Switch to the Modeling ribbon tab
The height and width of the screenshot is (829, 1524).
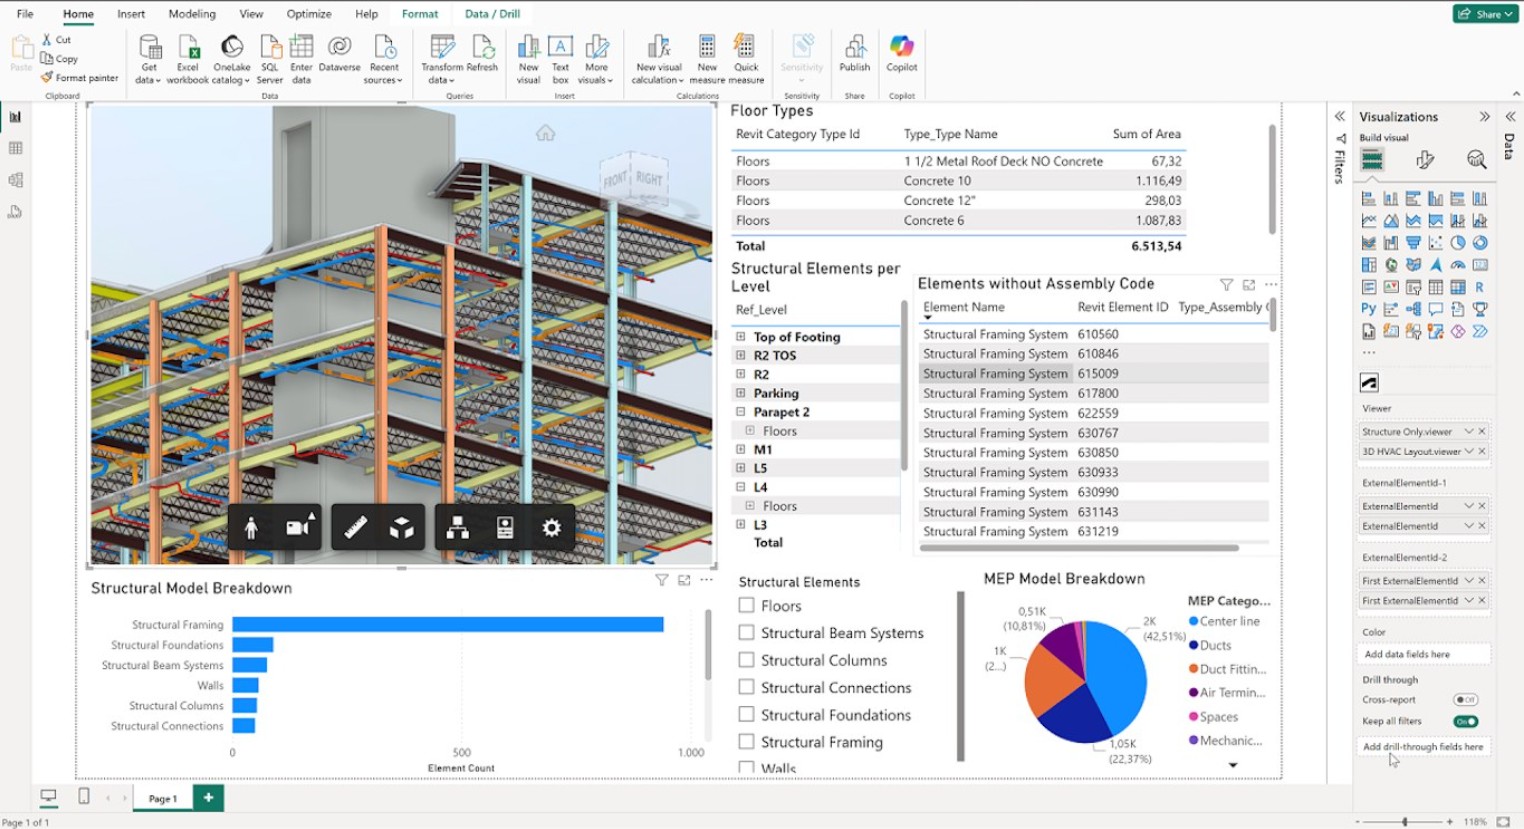190,13
